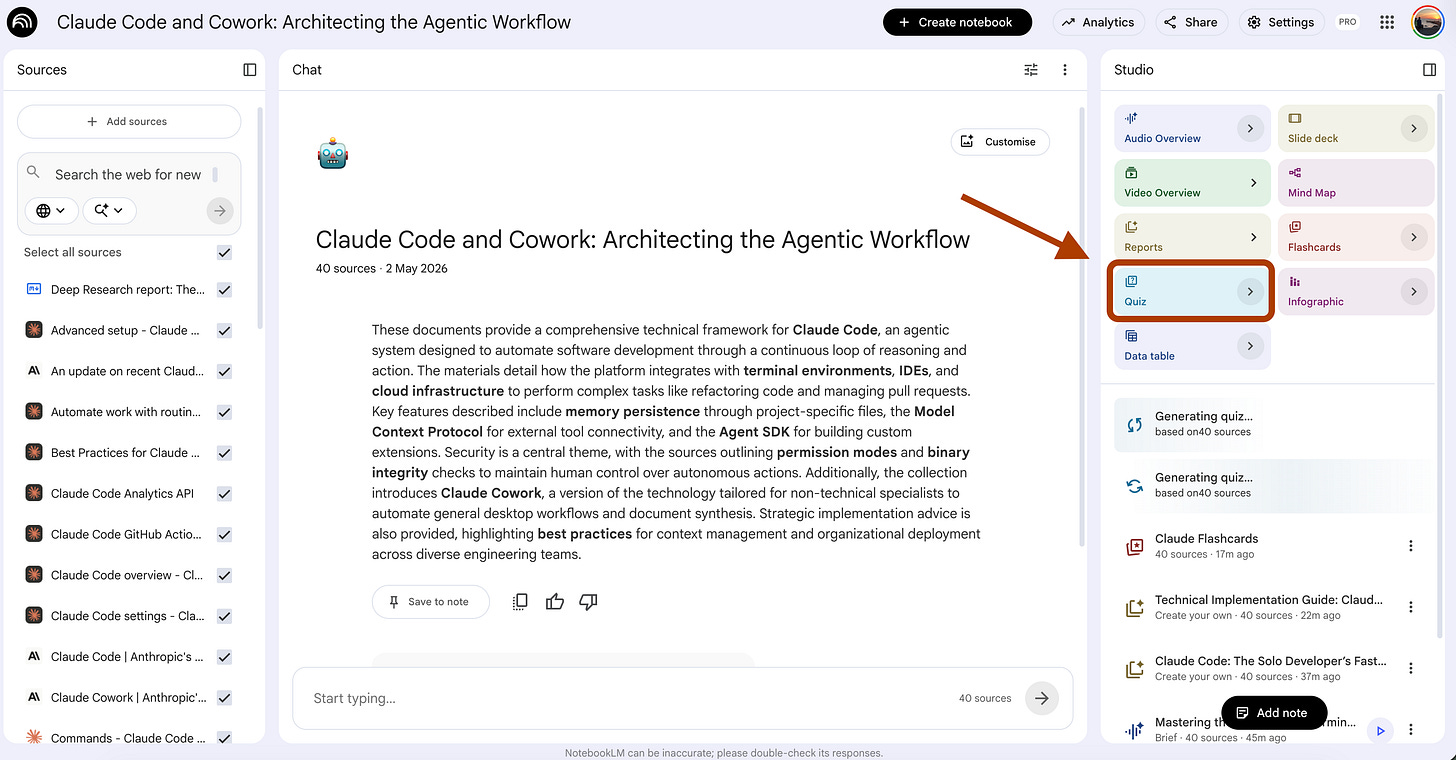Open the Google apps grid icon
Image resolution: width=1456 pixels, height=760 pixels.
(x=1387, y=22)
